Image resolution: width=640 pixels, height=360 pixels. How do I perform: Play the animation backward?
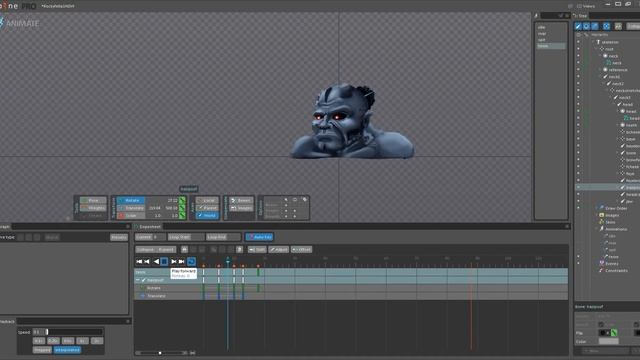pyautogui.click(x=156, y=261)
